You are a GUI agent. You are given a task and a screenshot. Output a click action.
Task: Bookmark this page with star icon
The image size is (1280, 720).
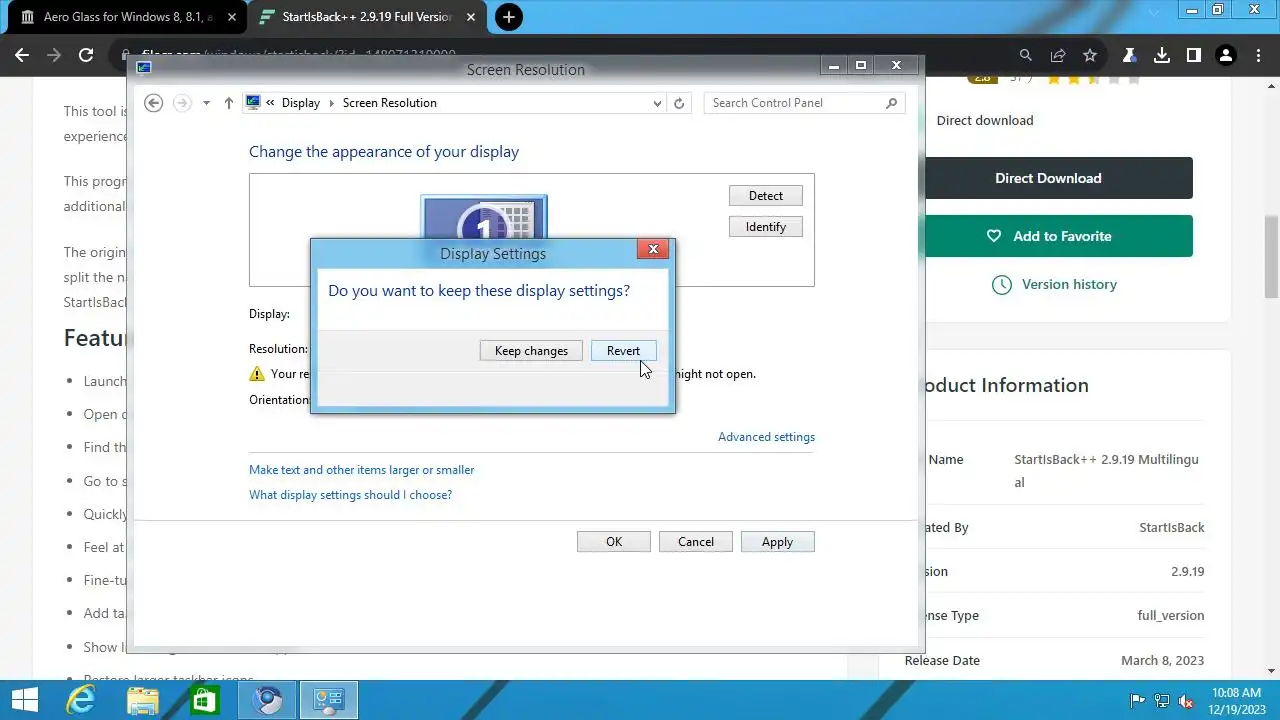(1090, 56)
